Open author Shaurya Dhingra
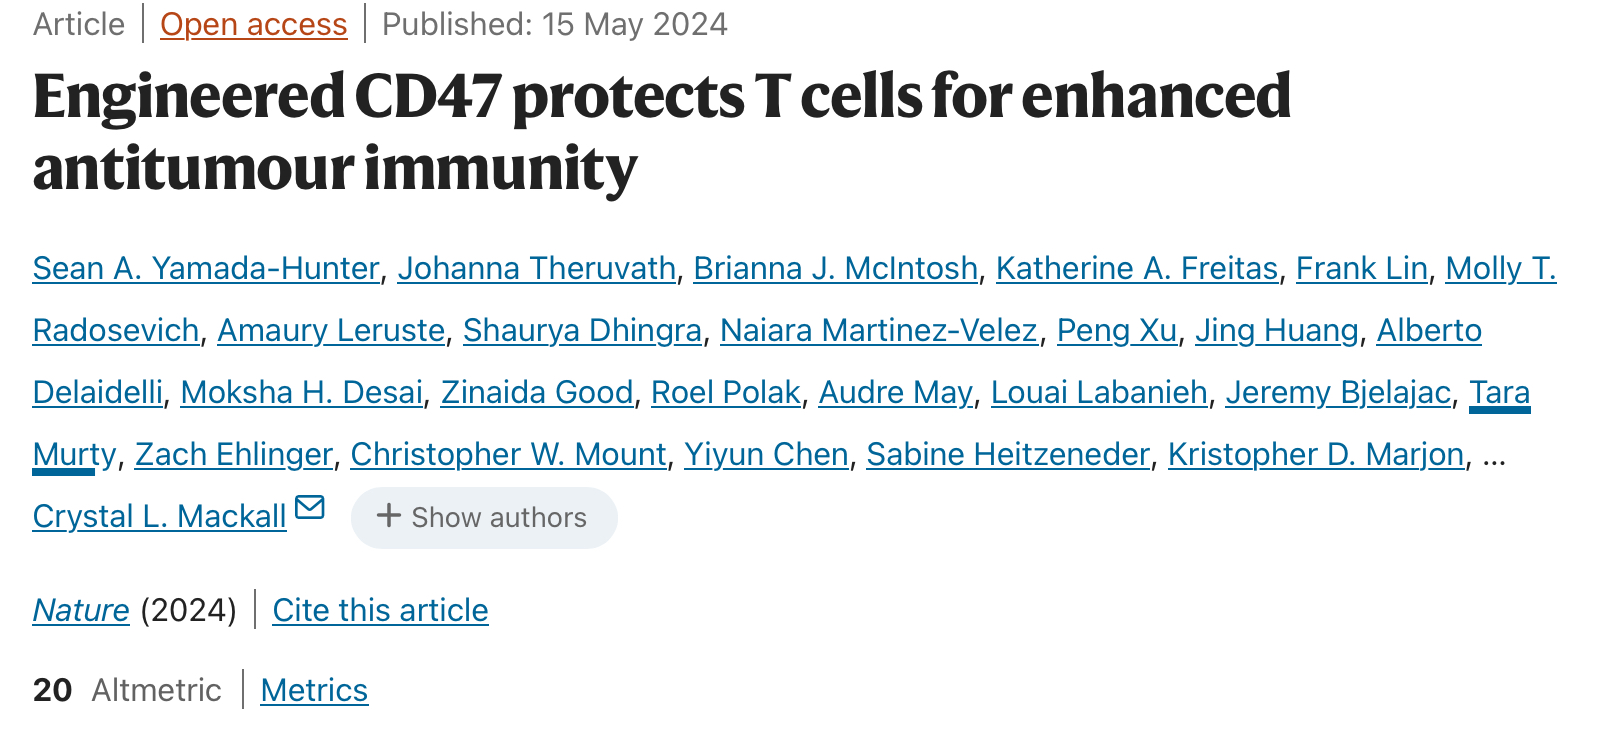1620x751 pixels. 582,330
